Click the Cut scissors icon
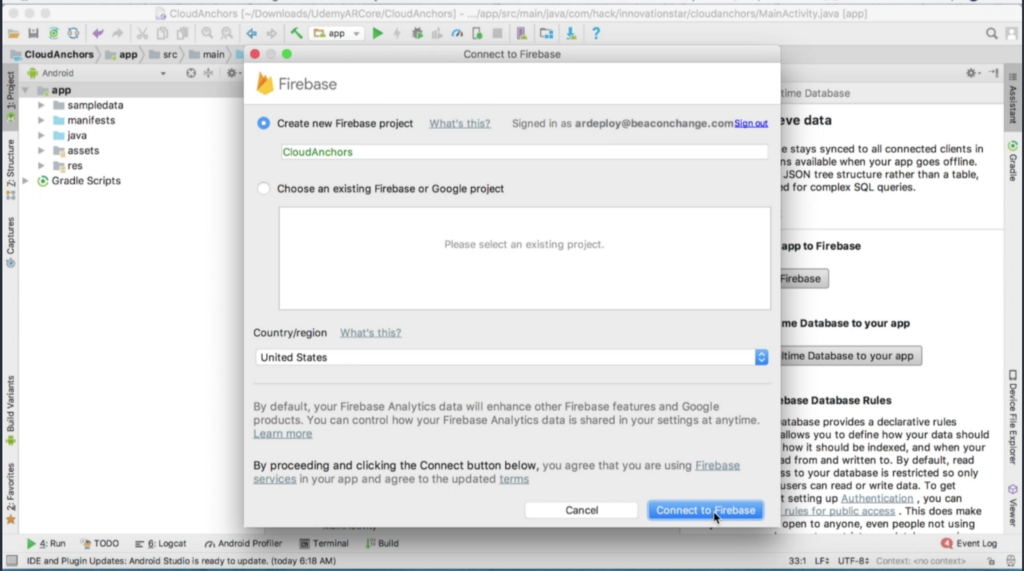The height and width of the screenshot is (571, 1024). pos(142,33)
